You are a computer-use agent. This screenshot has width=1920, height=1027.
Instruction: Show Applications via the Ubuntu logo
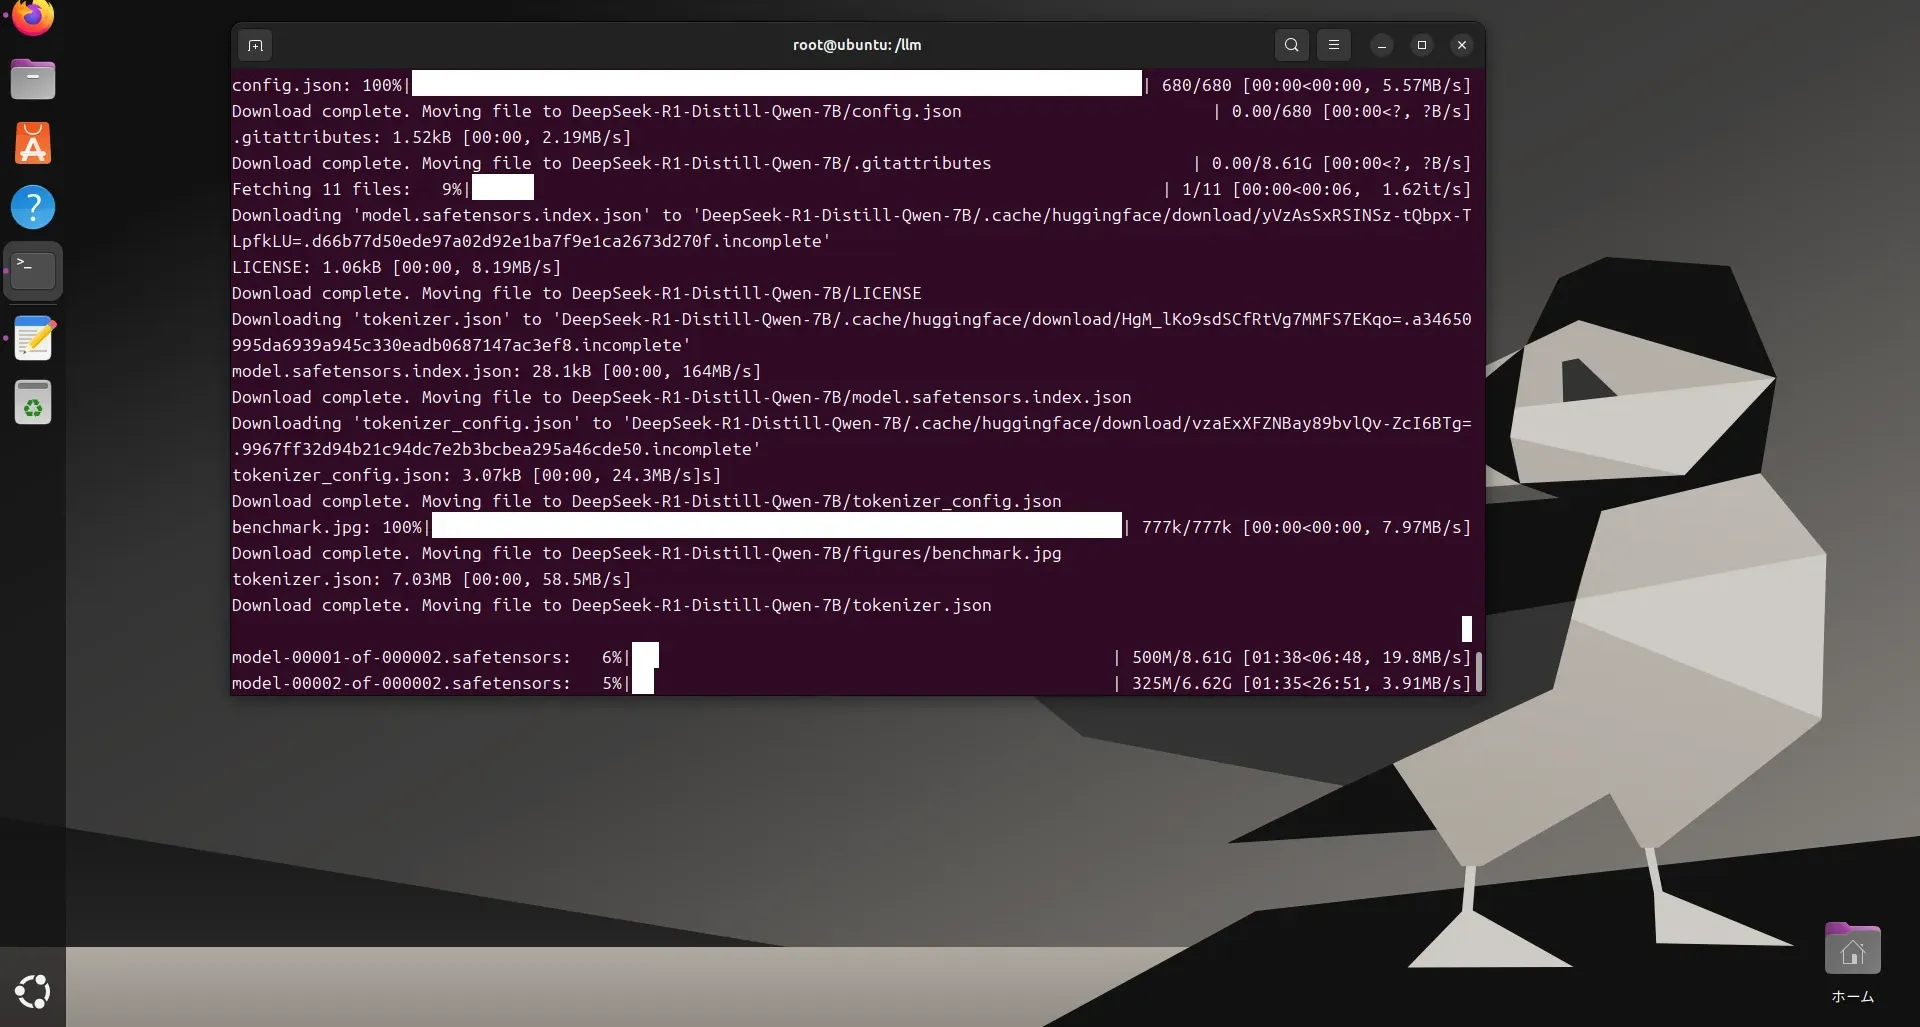[33, 991]
